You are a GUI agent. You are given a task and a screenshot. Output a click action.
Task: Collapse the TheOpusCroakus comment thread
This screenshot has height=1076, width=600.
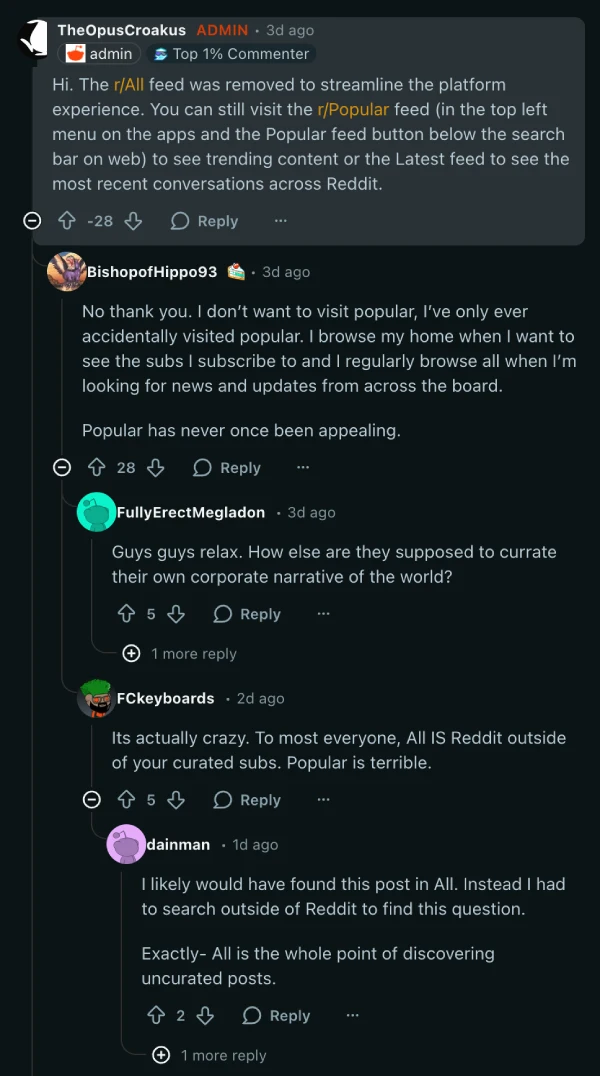[x=32, y=221]
